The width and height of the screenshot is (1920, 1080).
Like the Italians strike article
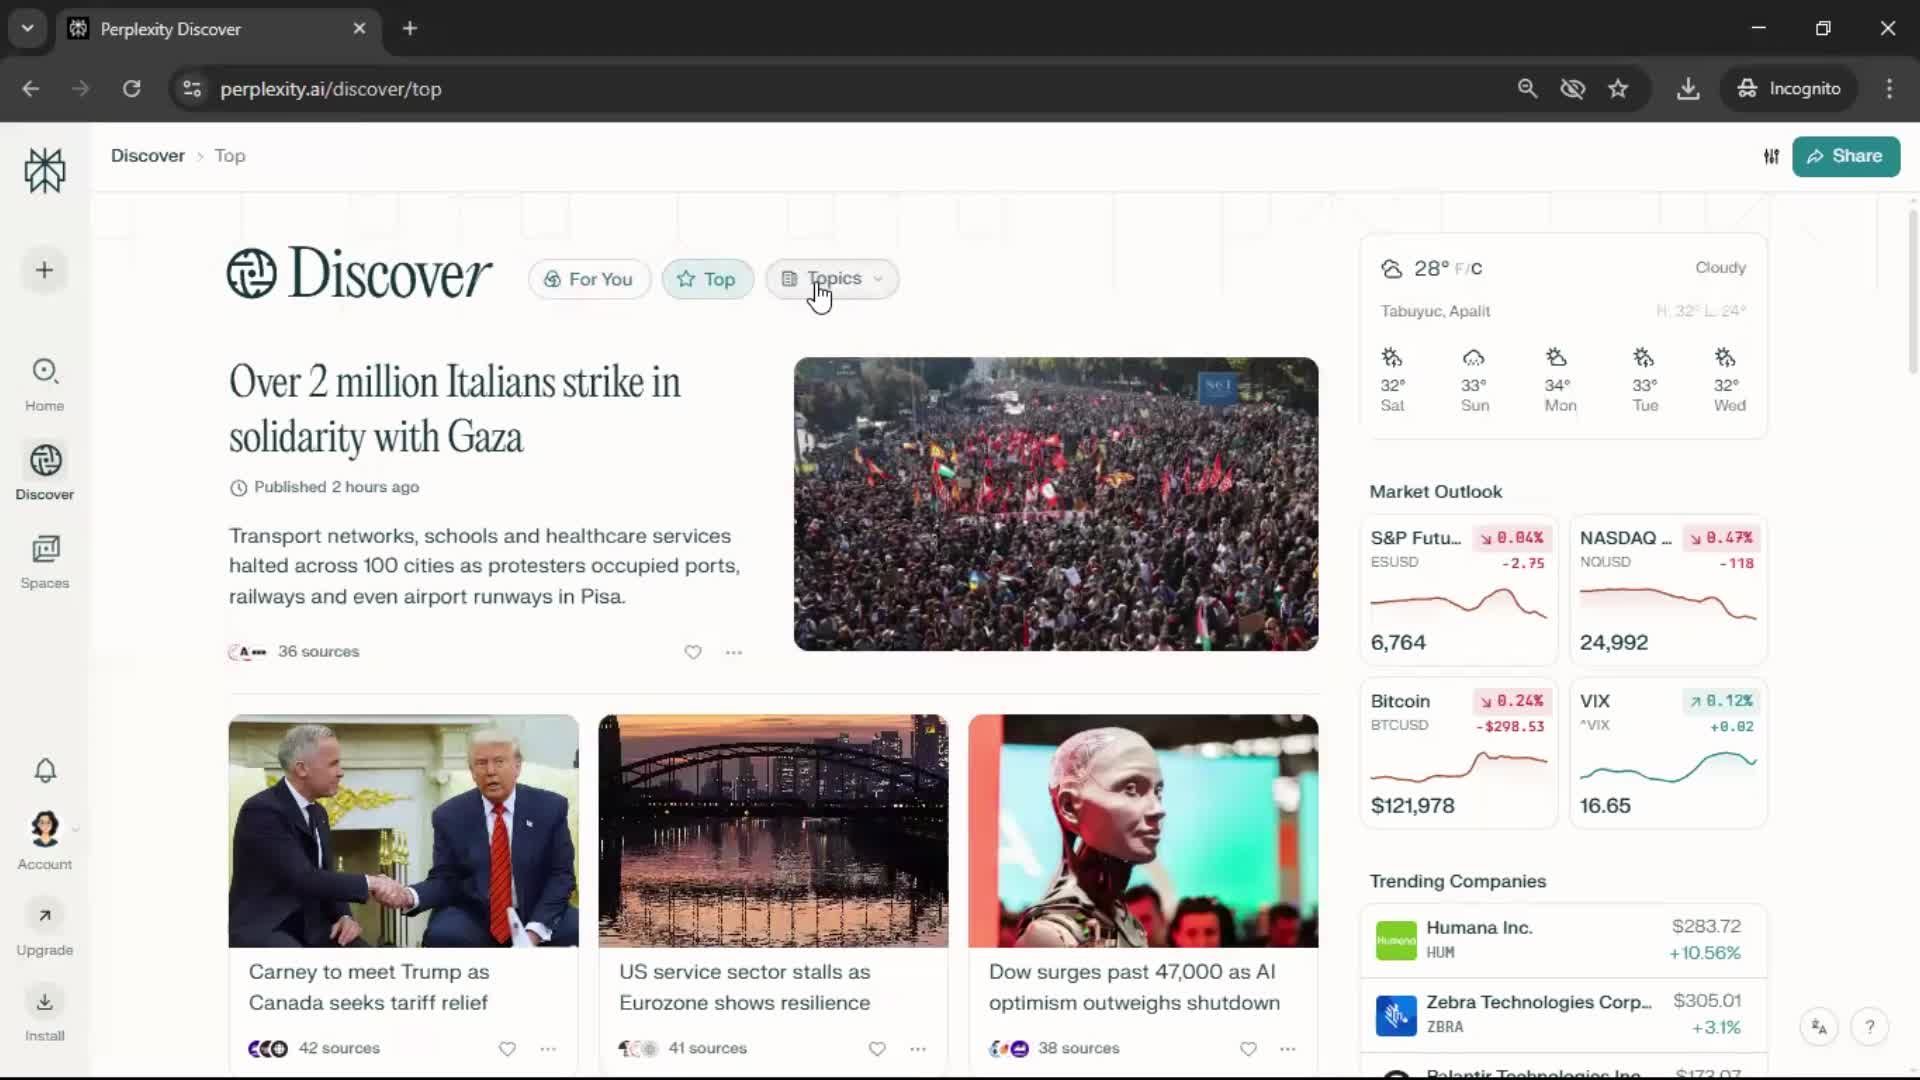(x=693, y=652)
